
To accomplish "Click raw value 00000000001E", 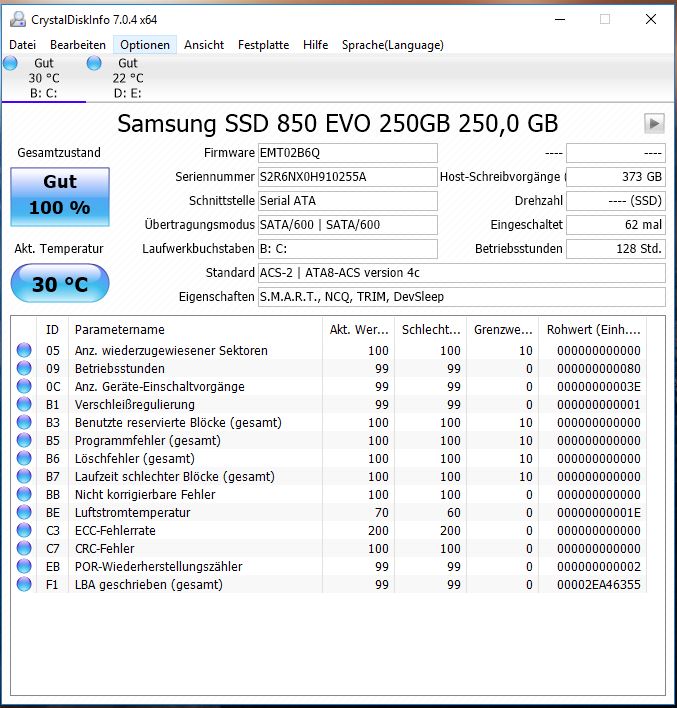I will tap(598, 512).
